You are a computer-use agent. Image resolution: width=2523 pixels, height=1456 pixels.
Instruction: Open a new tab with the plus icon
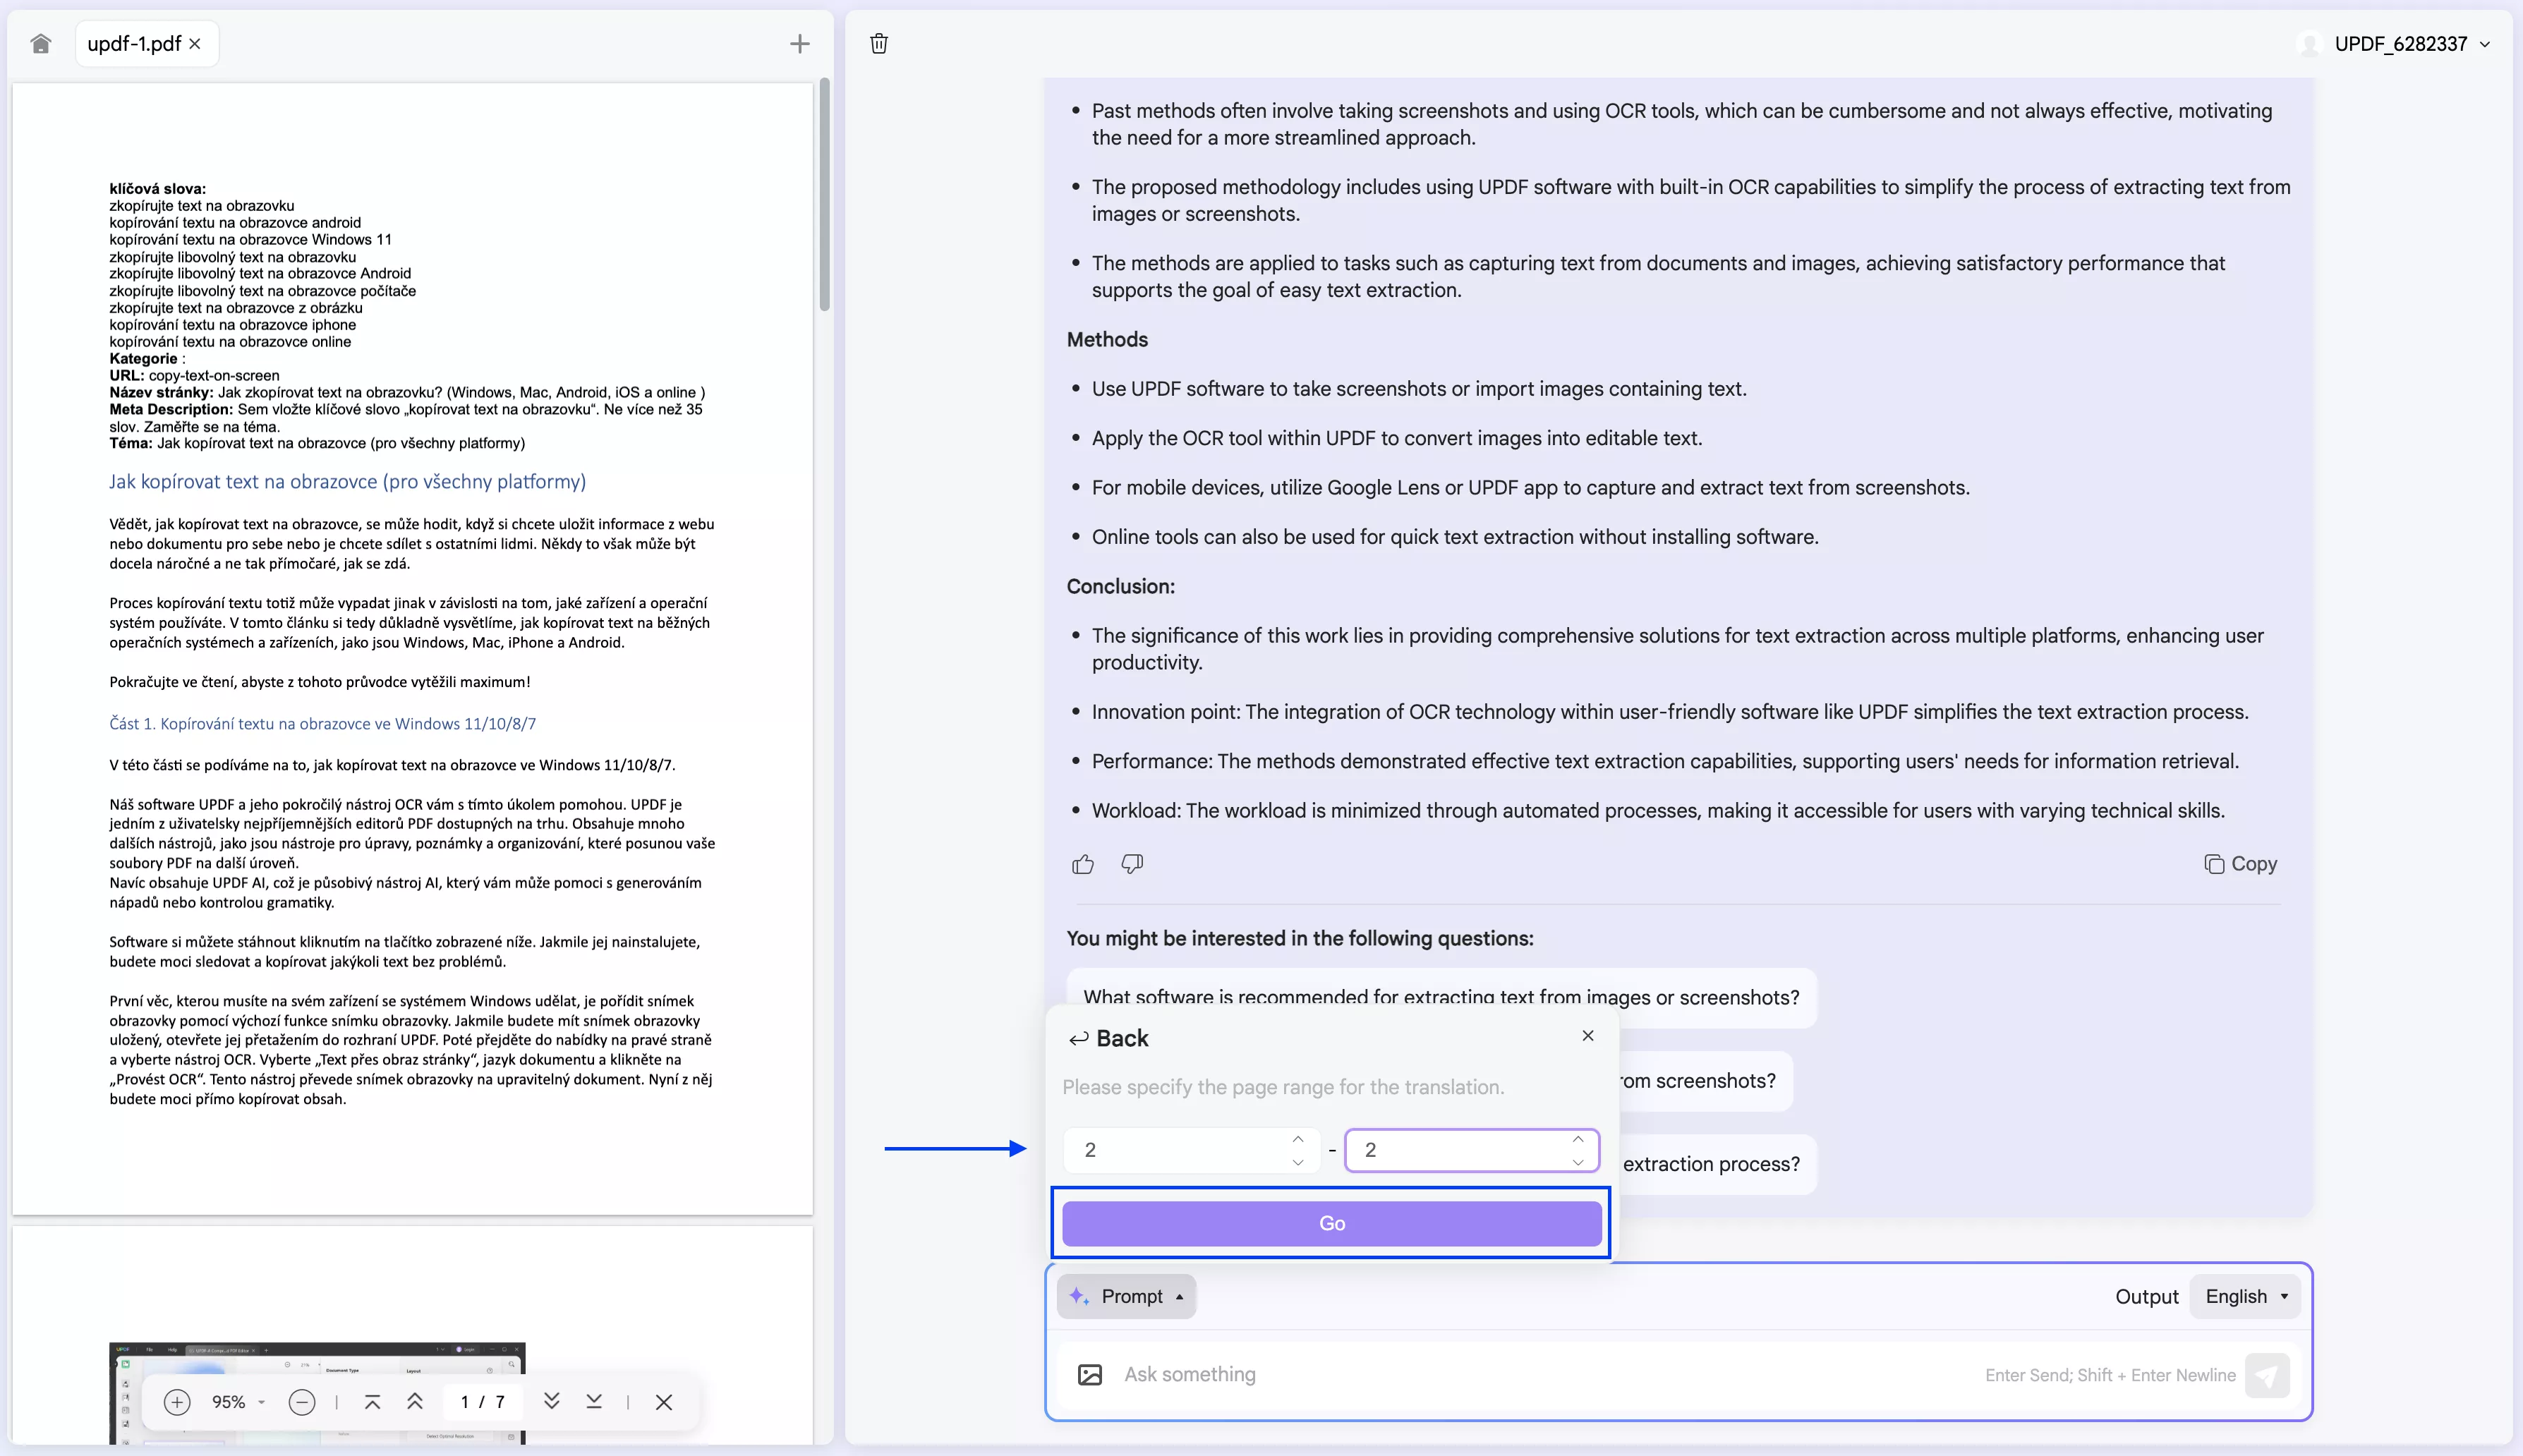coord(799,43)
